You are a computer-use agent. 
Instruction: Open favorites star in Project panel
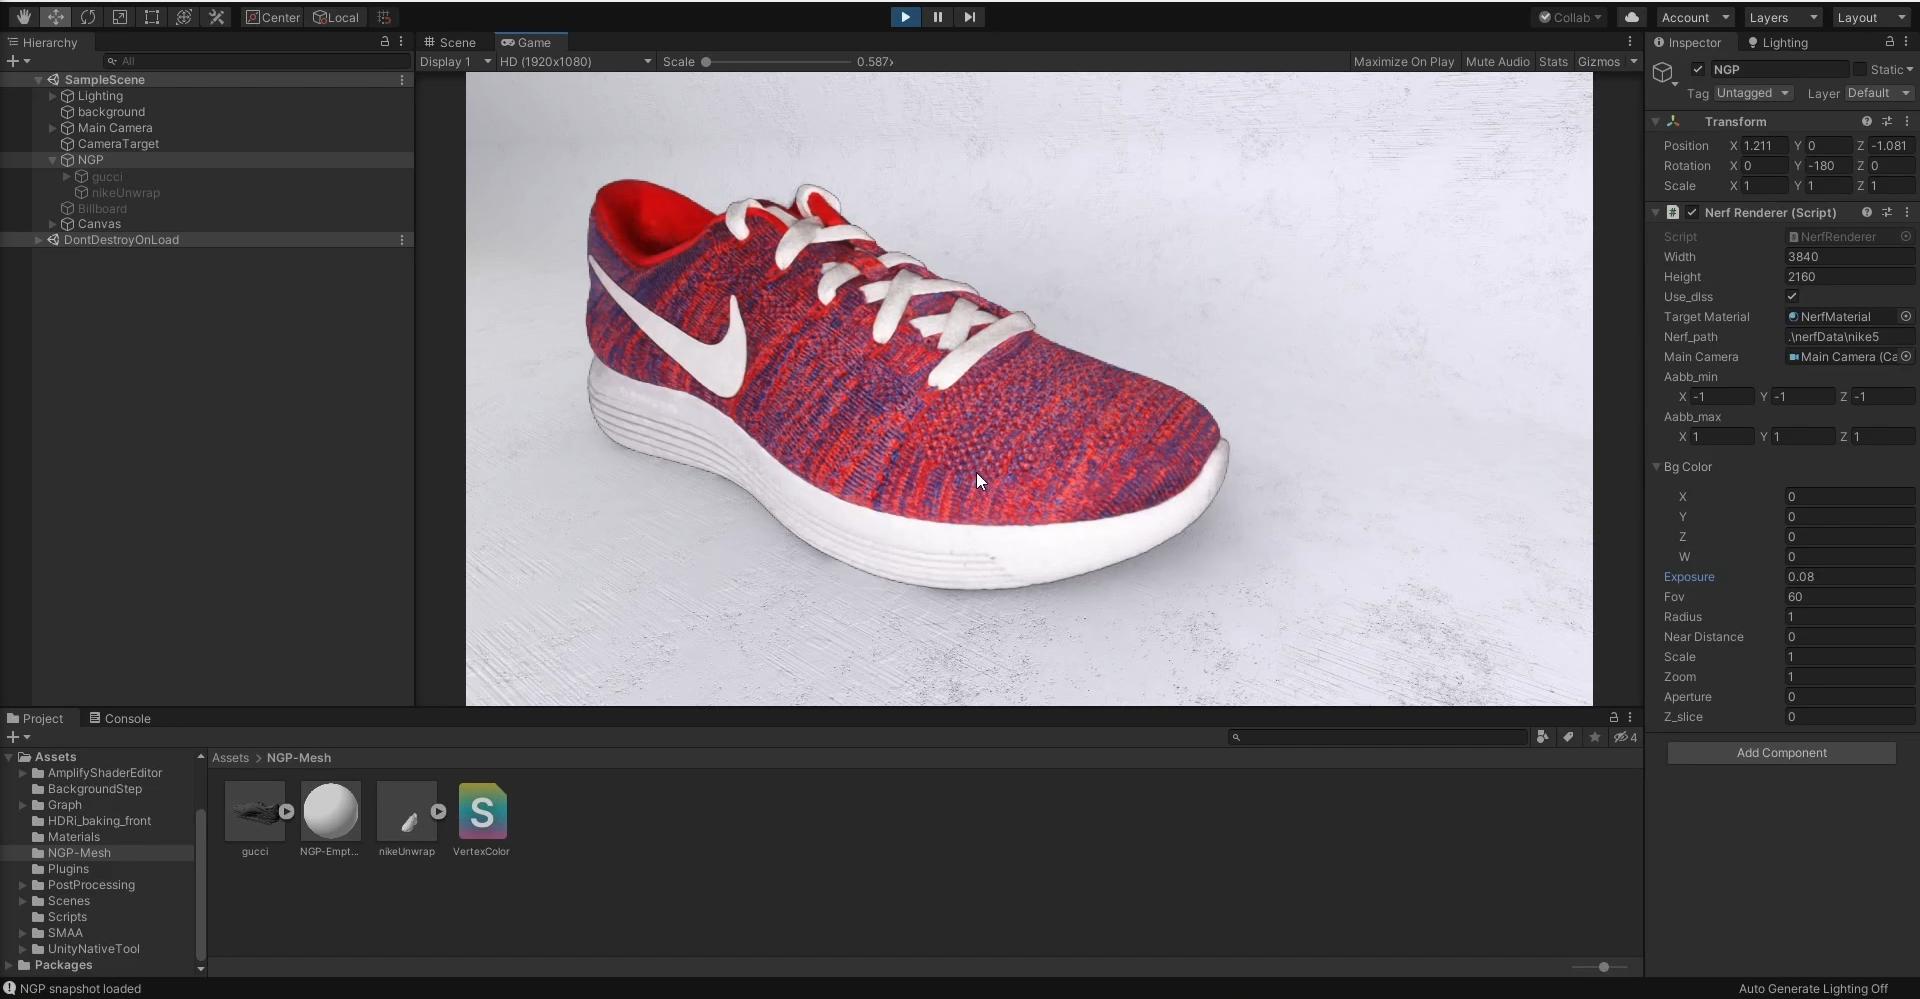pos(1595,737)
